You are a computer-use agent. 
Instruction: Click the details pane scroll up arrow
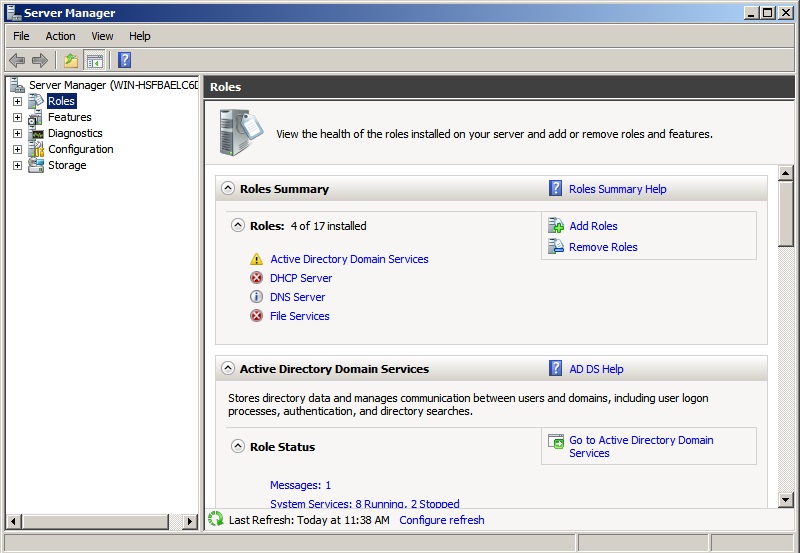click(786, 173)
